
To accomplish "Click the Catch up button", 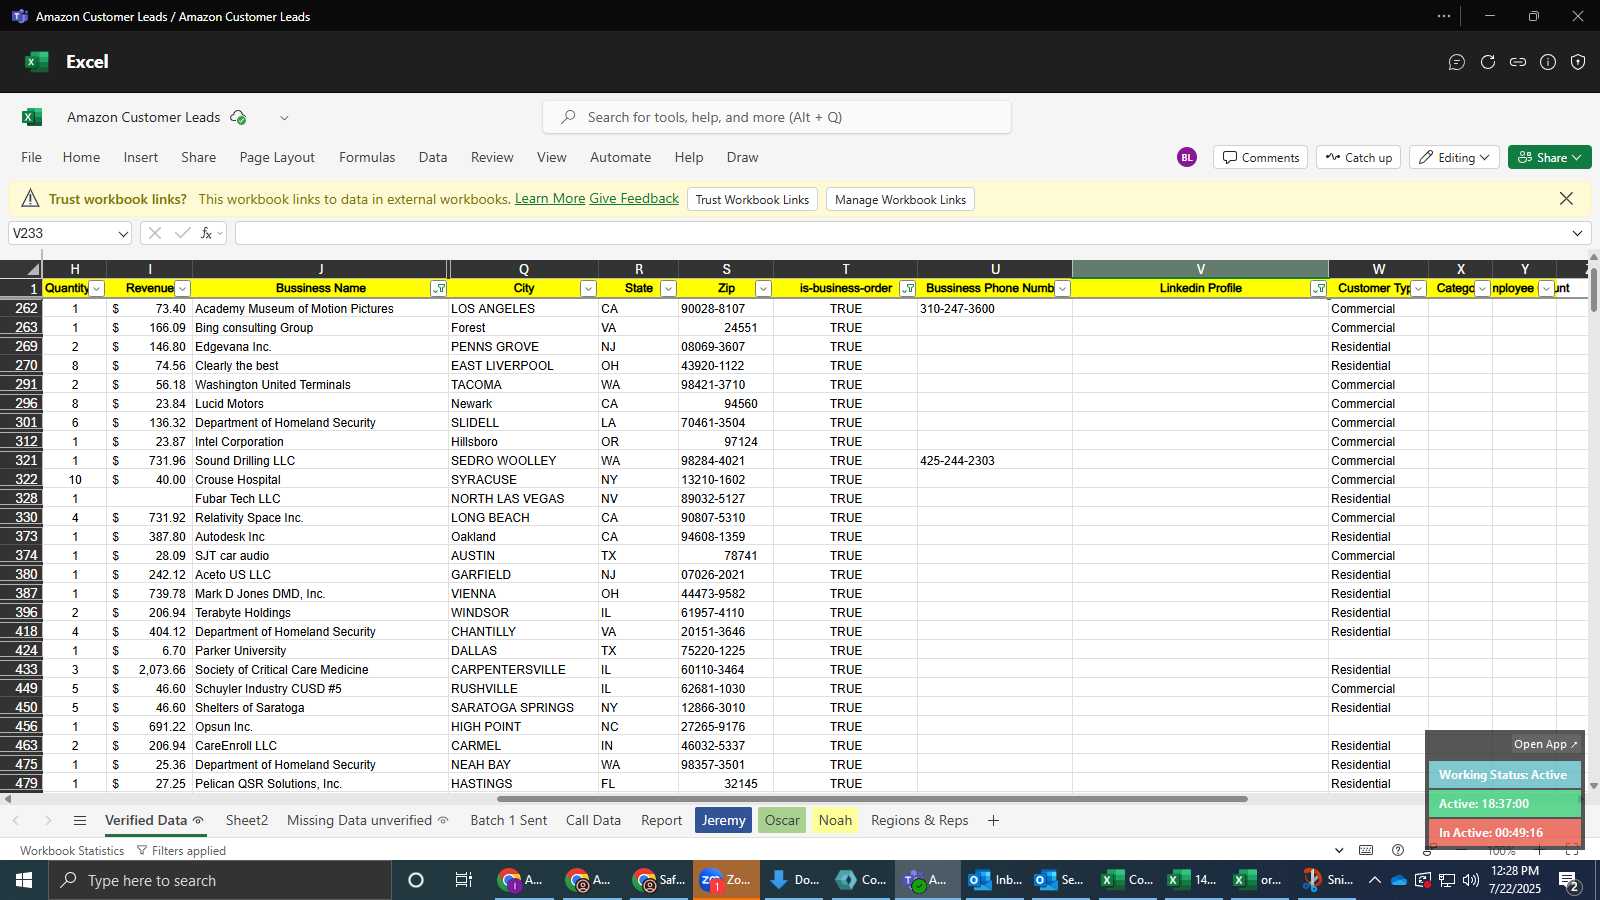I will coord(1358,157).
